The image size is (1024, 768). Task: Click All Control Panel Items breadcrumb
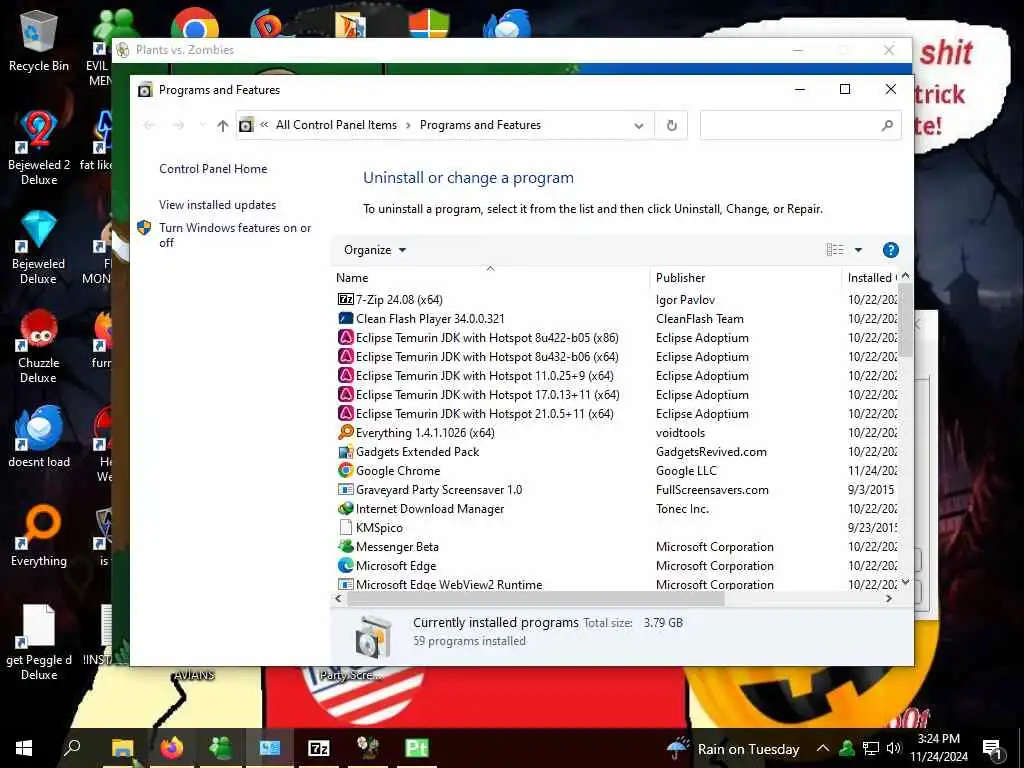pyautogui.click(x=336, y=125)
